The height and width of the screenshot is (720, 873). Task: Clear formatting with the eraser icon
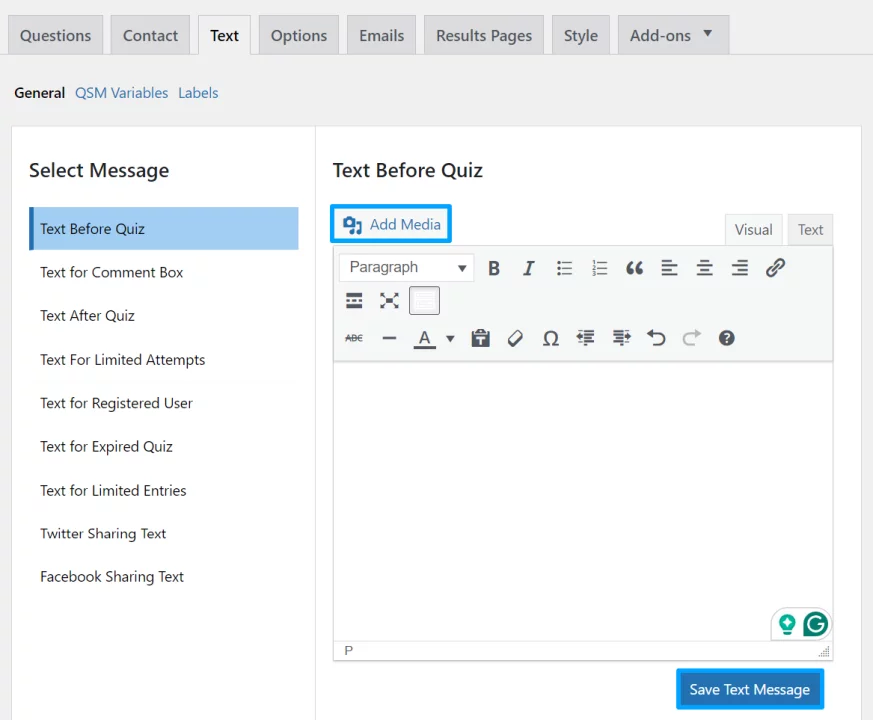(x=515, y=338)
